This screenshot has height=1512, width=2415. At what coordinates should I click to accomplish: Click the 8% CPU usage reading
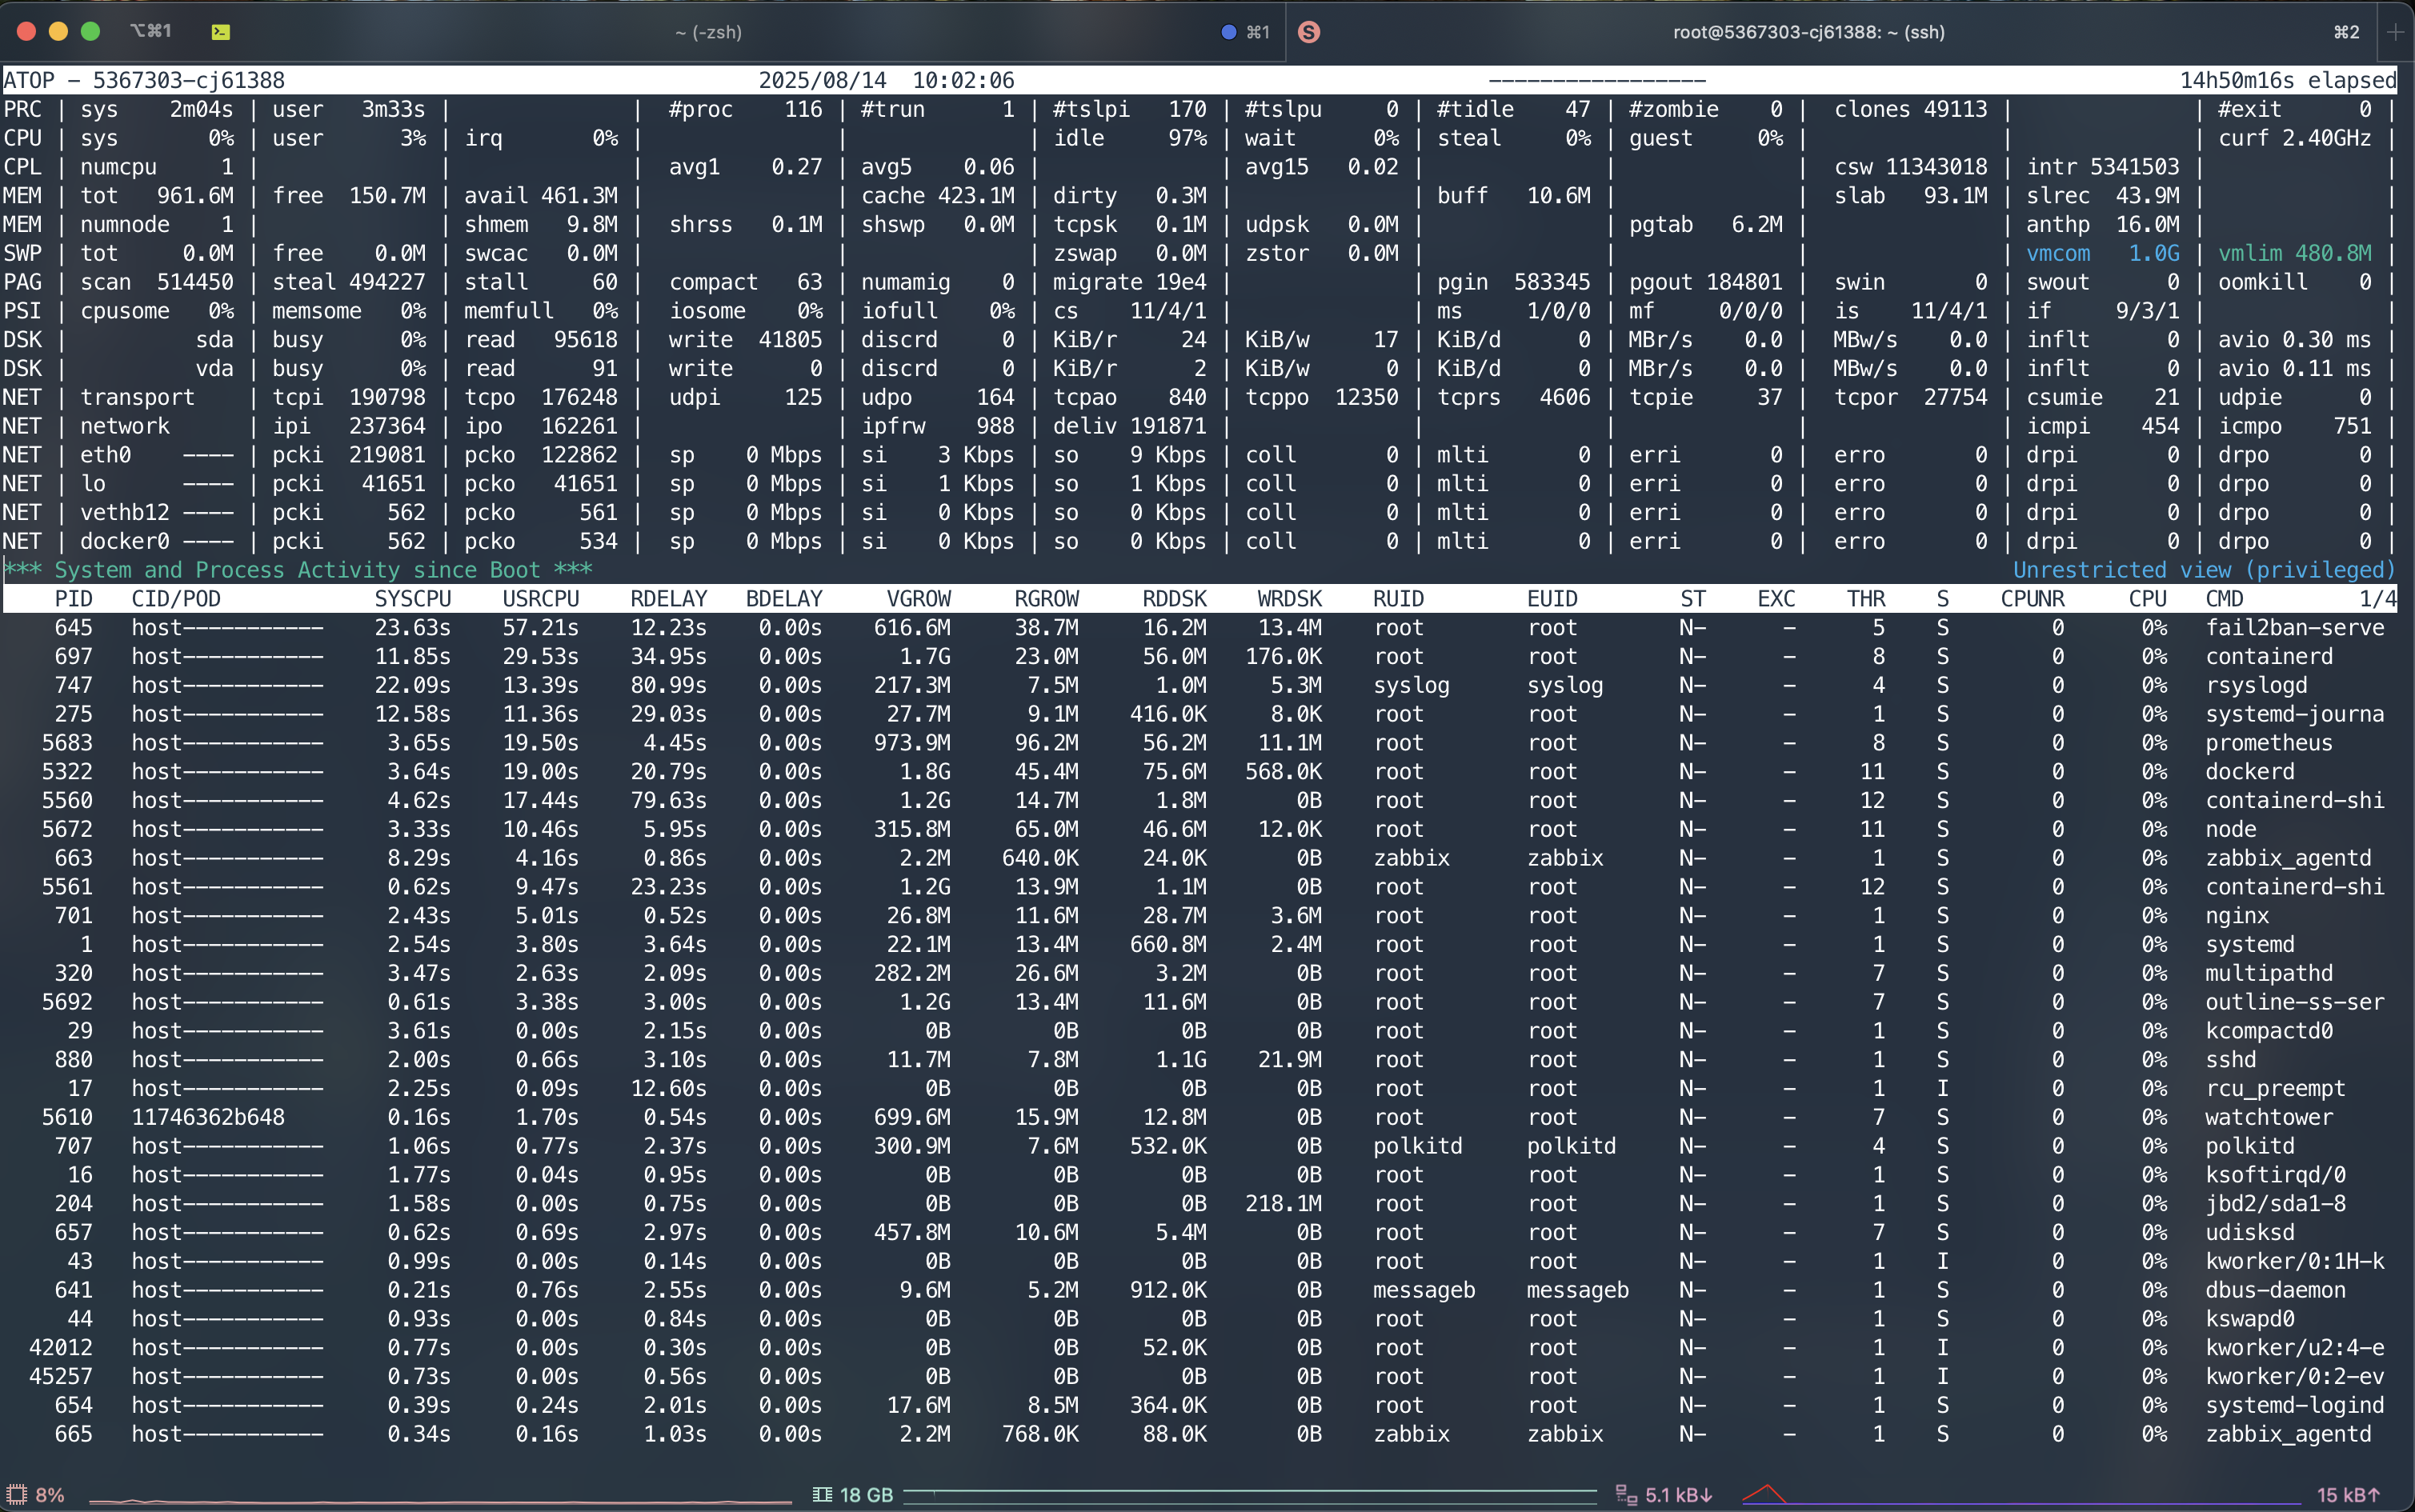coord(50,1494)
